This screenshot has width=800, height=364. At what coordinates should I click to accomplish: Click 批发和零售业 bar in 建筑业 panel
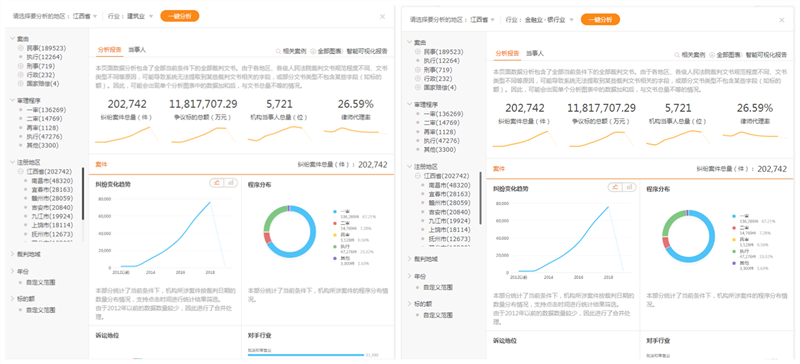[x=305, y=355]
